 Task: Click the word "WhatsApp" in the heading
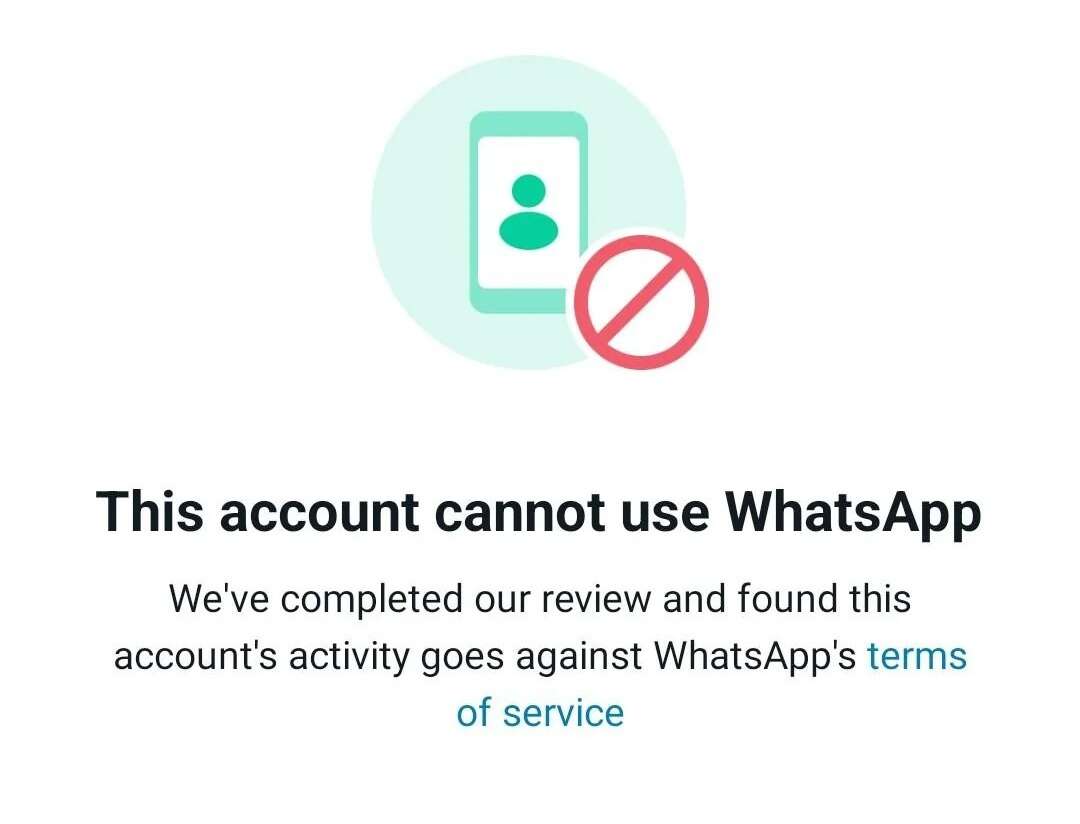point(854,512)
